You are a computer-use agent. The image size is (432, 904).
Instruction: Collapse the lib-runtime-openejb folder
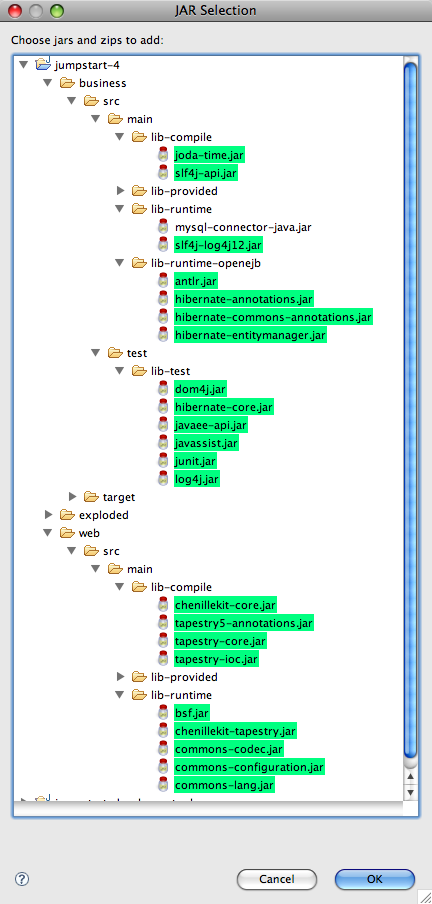pos(120,263)
